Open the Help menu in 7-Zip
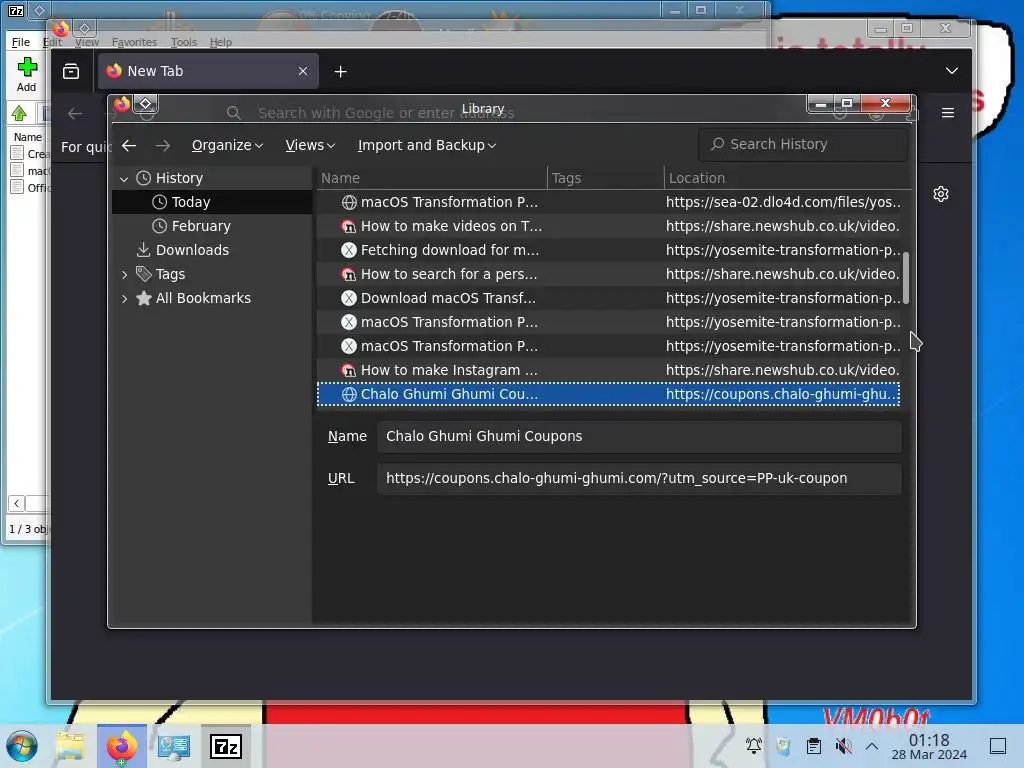 [x=221, y=42]
